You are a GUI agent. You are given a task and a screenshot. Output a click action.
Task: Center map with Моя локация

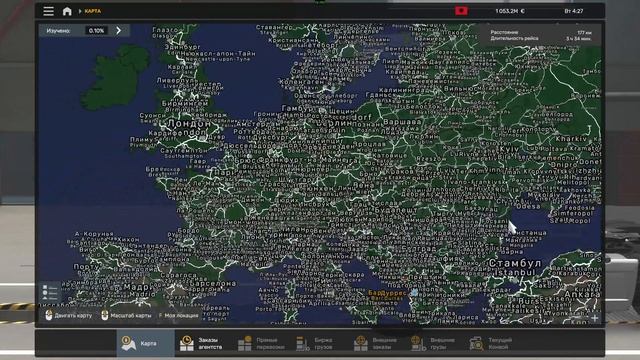click(178, 316)
